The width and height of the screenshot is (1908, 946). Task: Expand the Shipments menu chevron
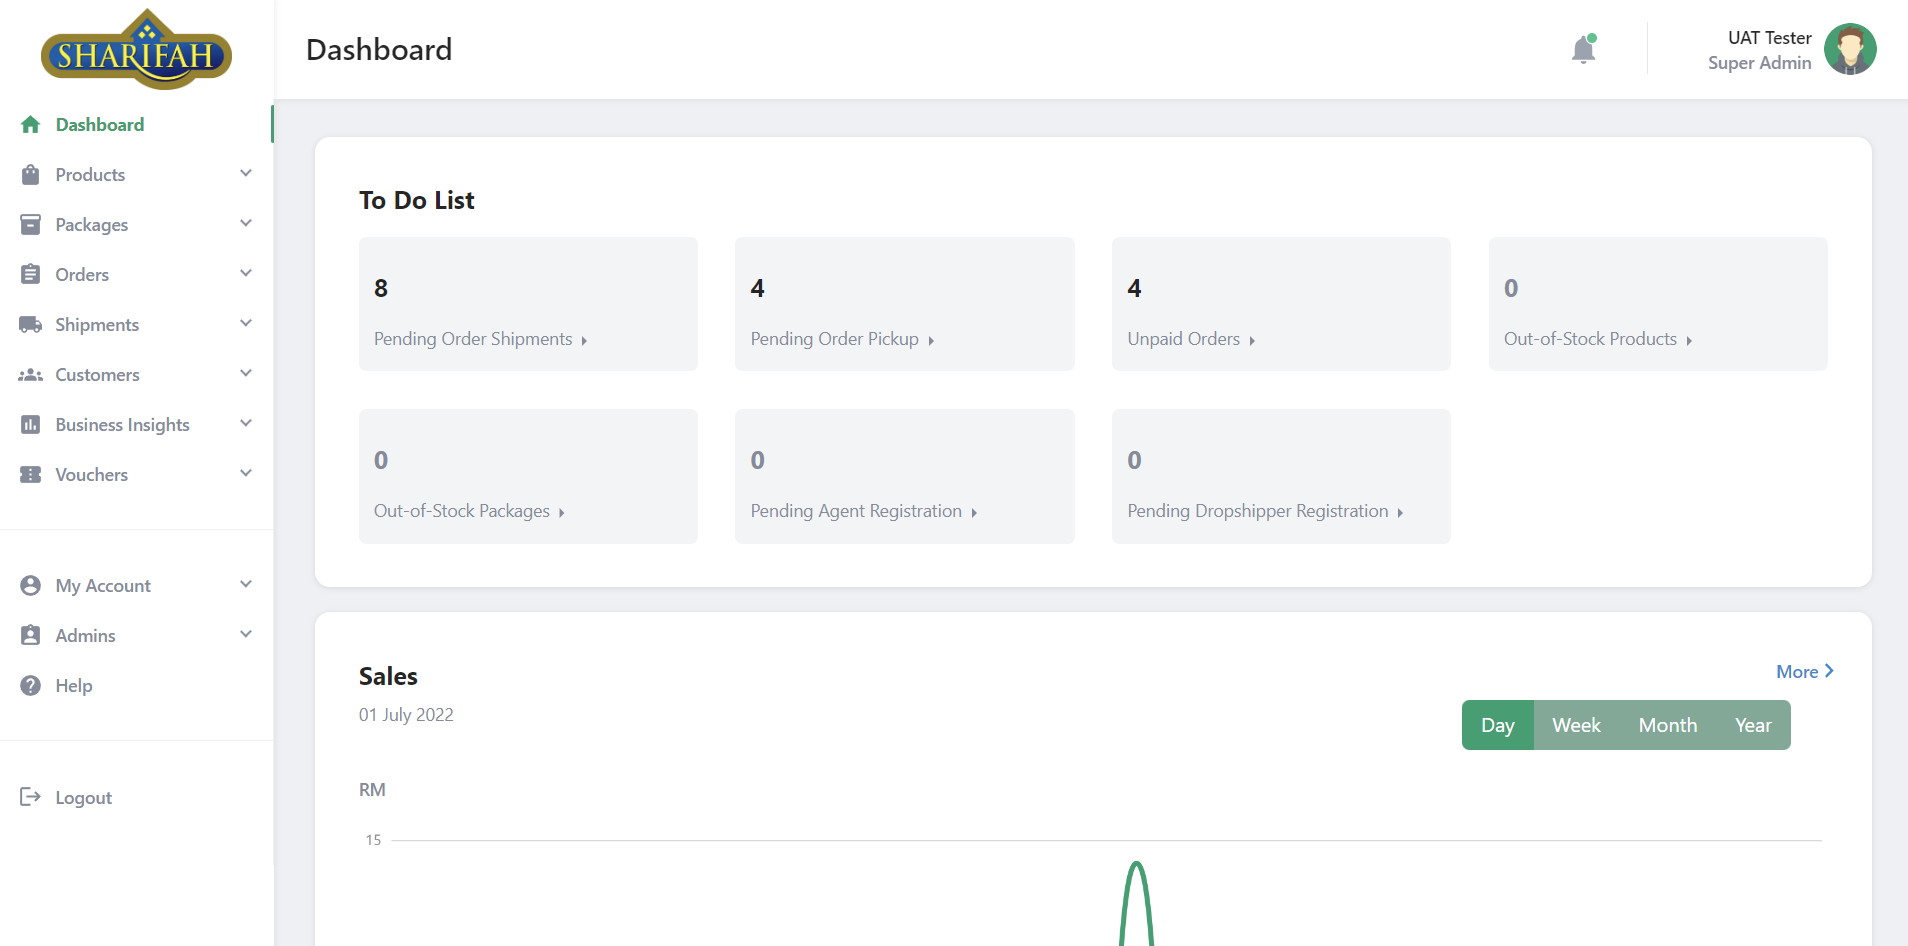click(246, 324)
